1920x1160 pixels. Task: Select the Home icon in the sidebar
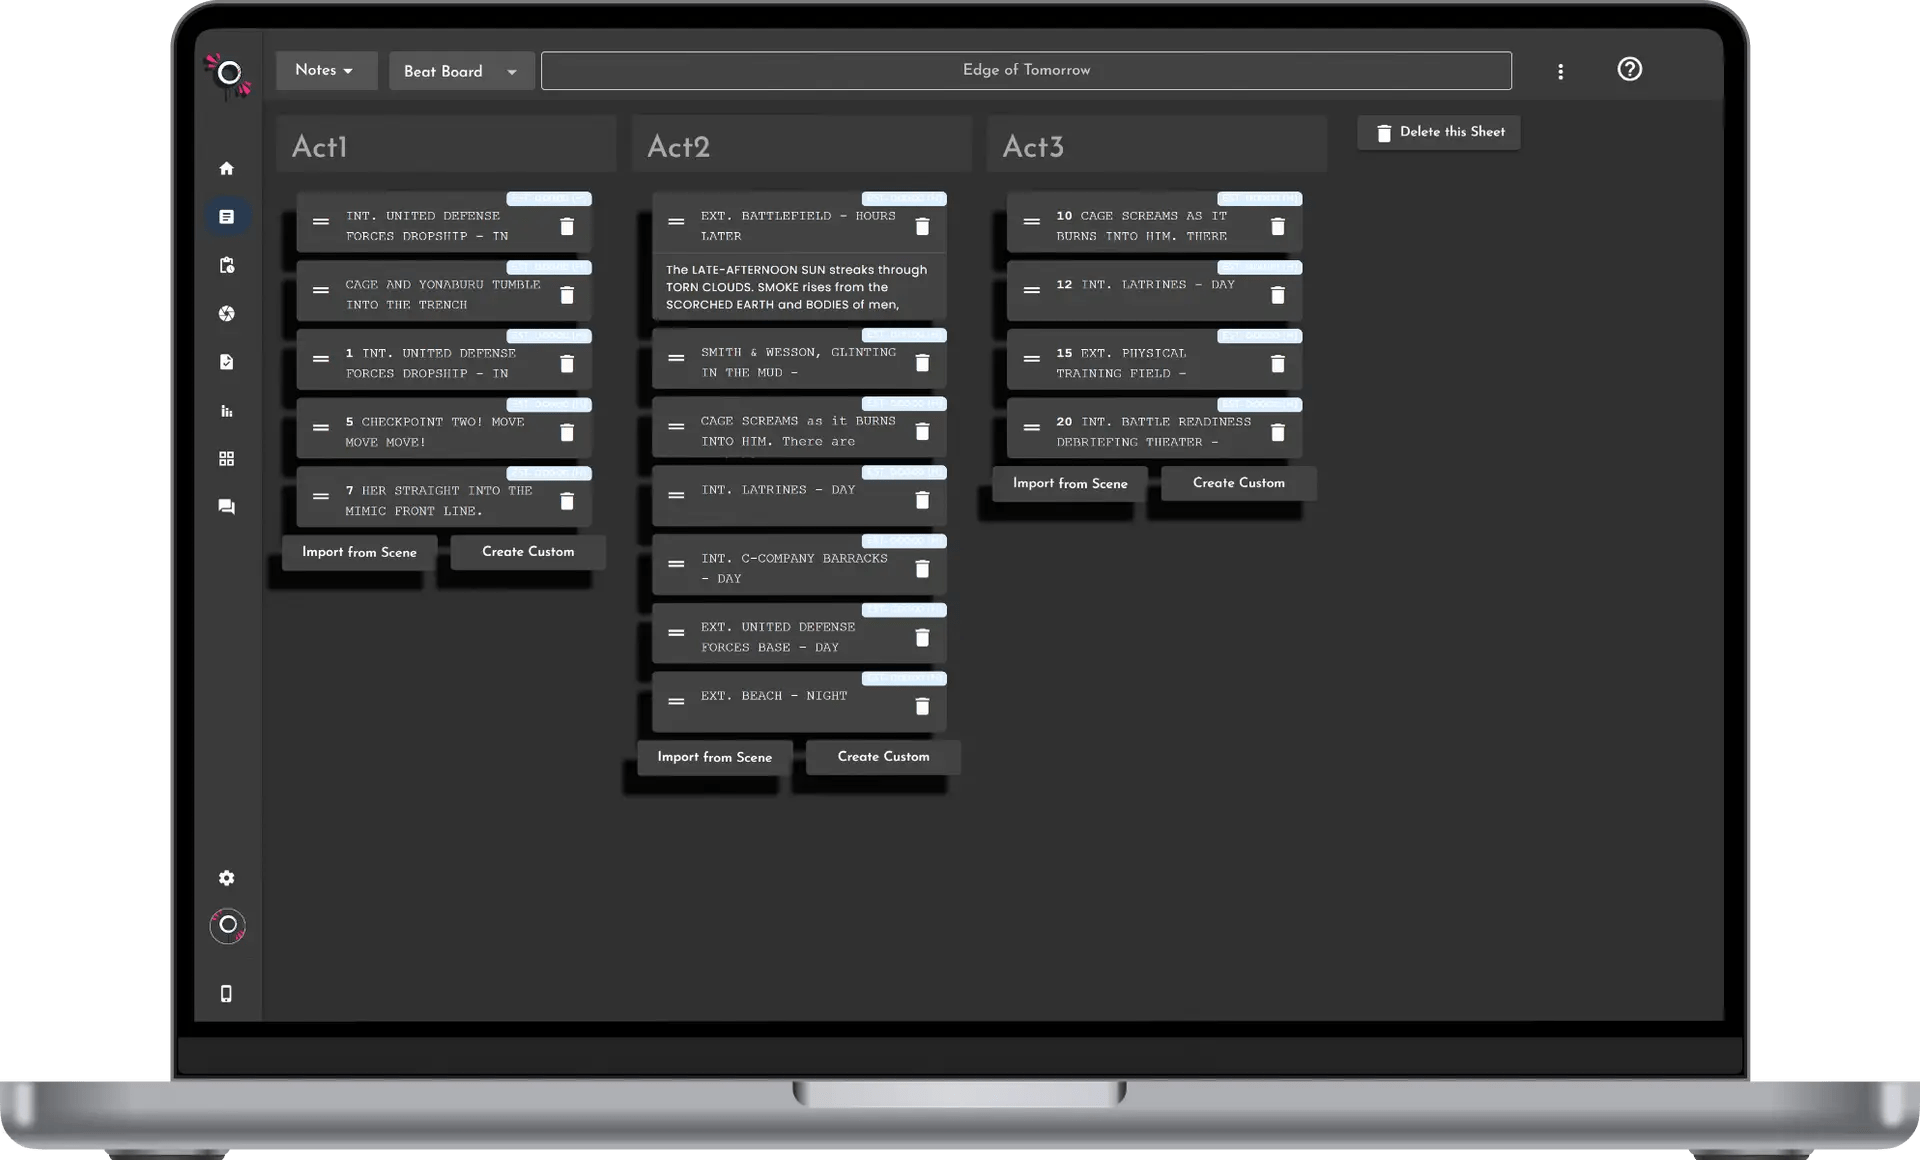(227, 168)
